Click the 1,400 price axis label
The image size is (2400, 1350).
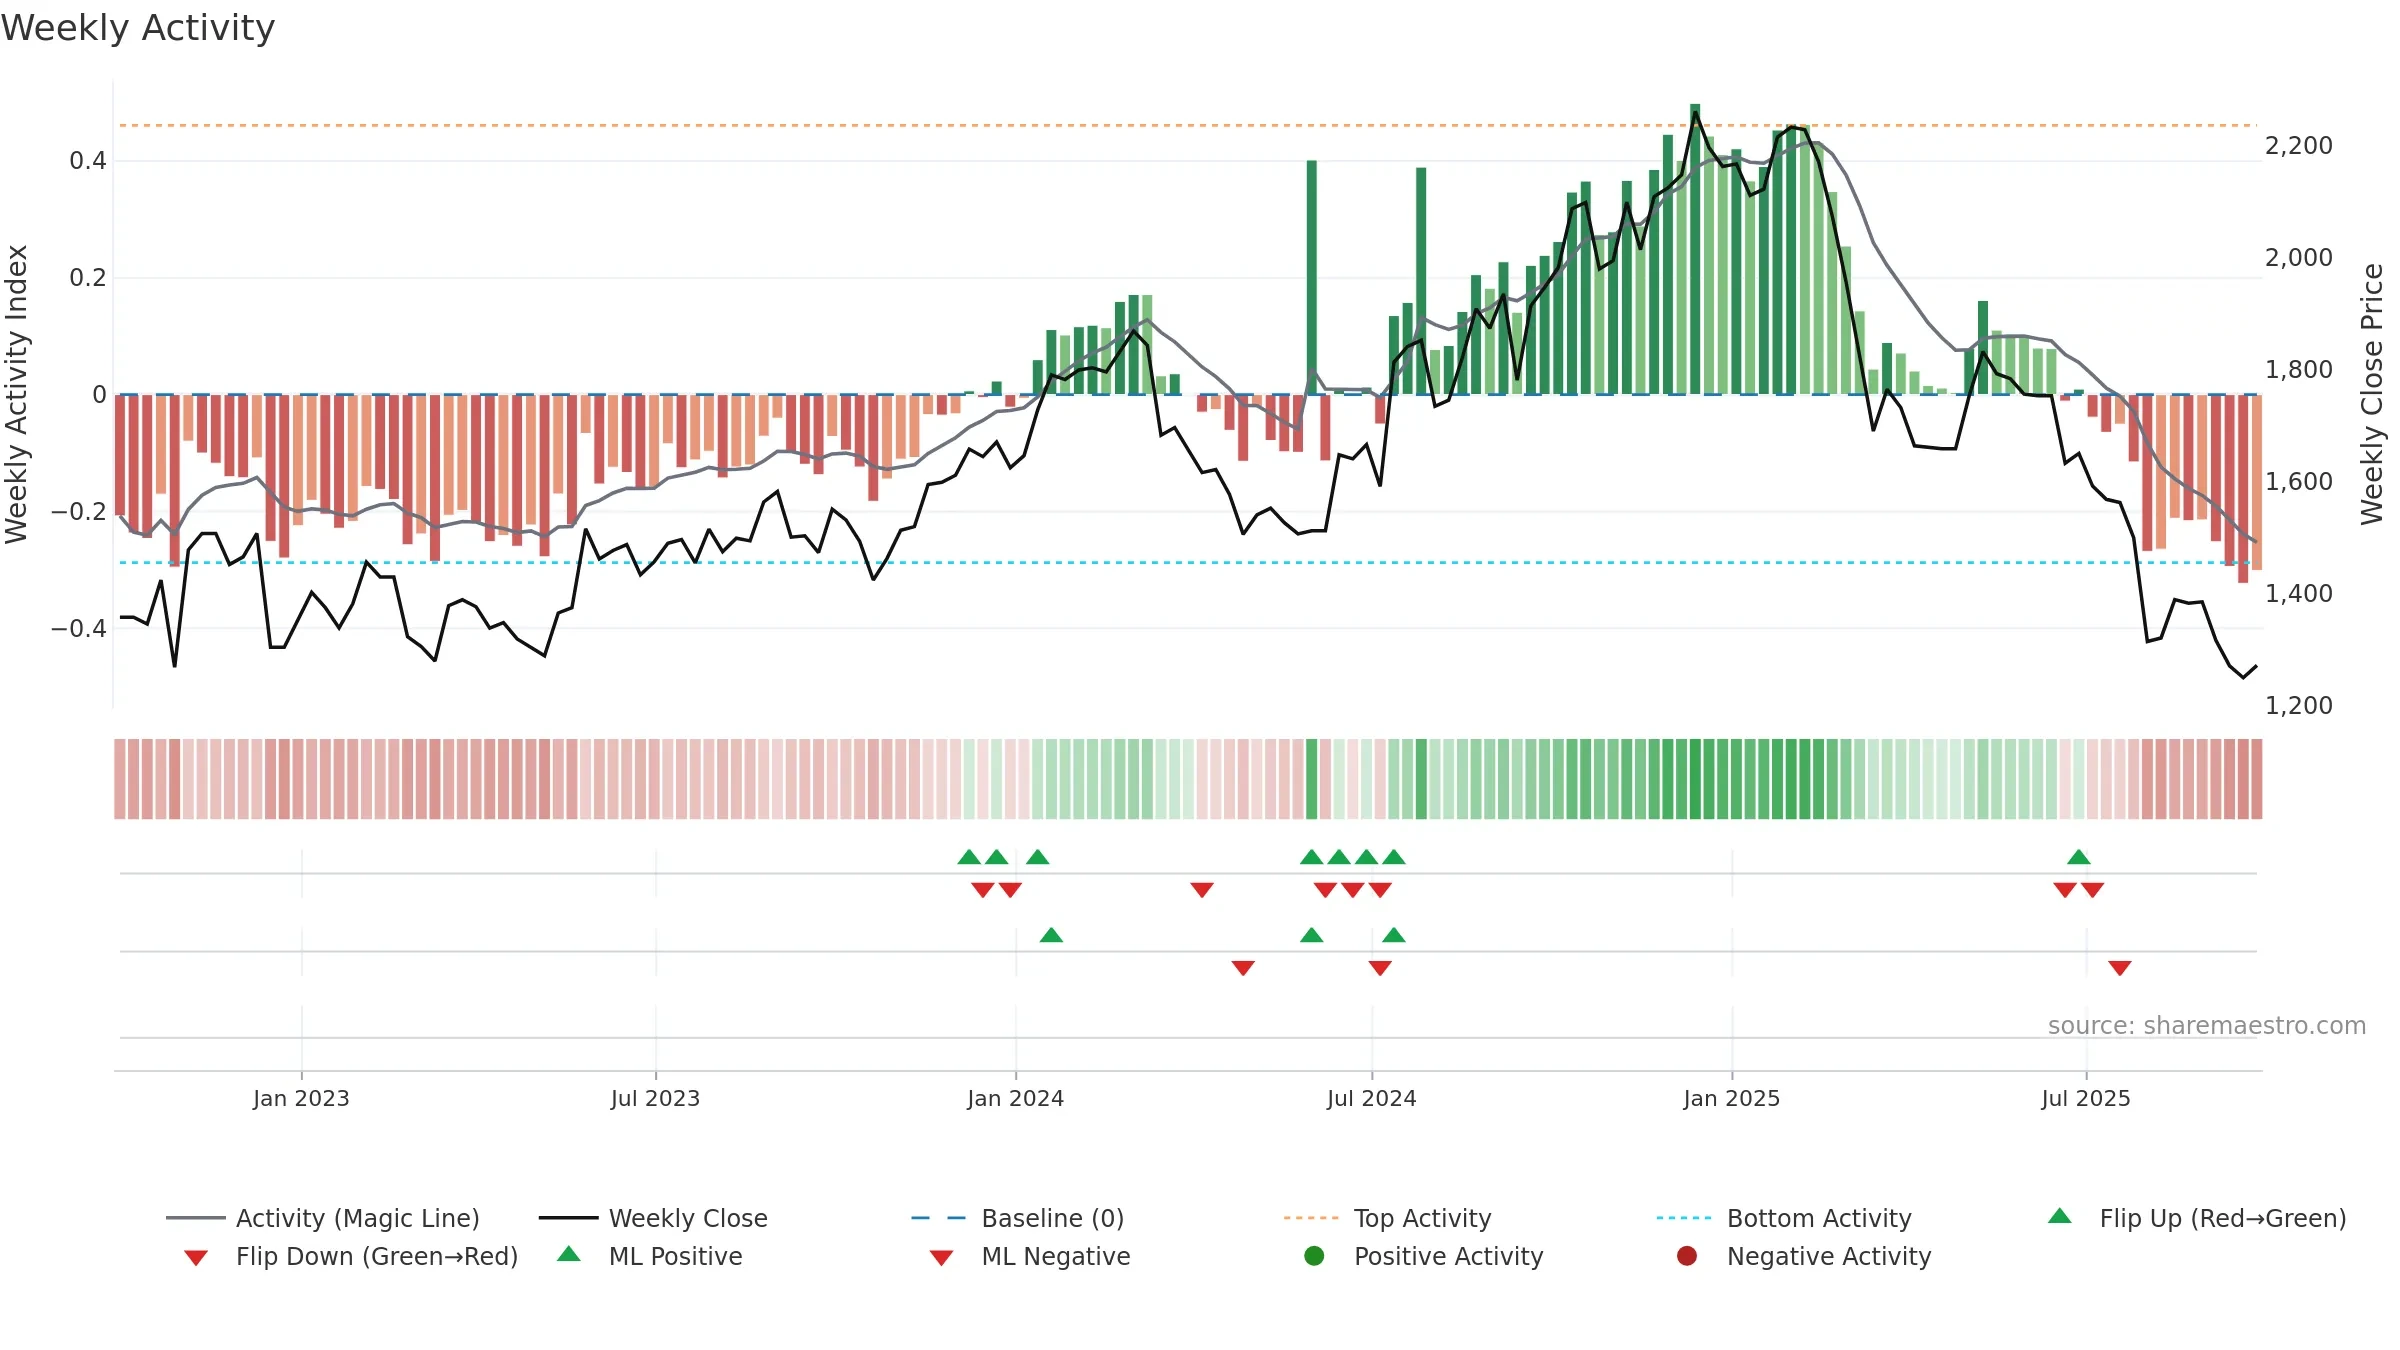point(2299,594)
